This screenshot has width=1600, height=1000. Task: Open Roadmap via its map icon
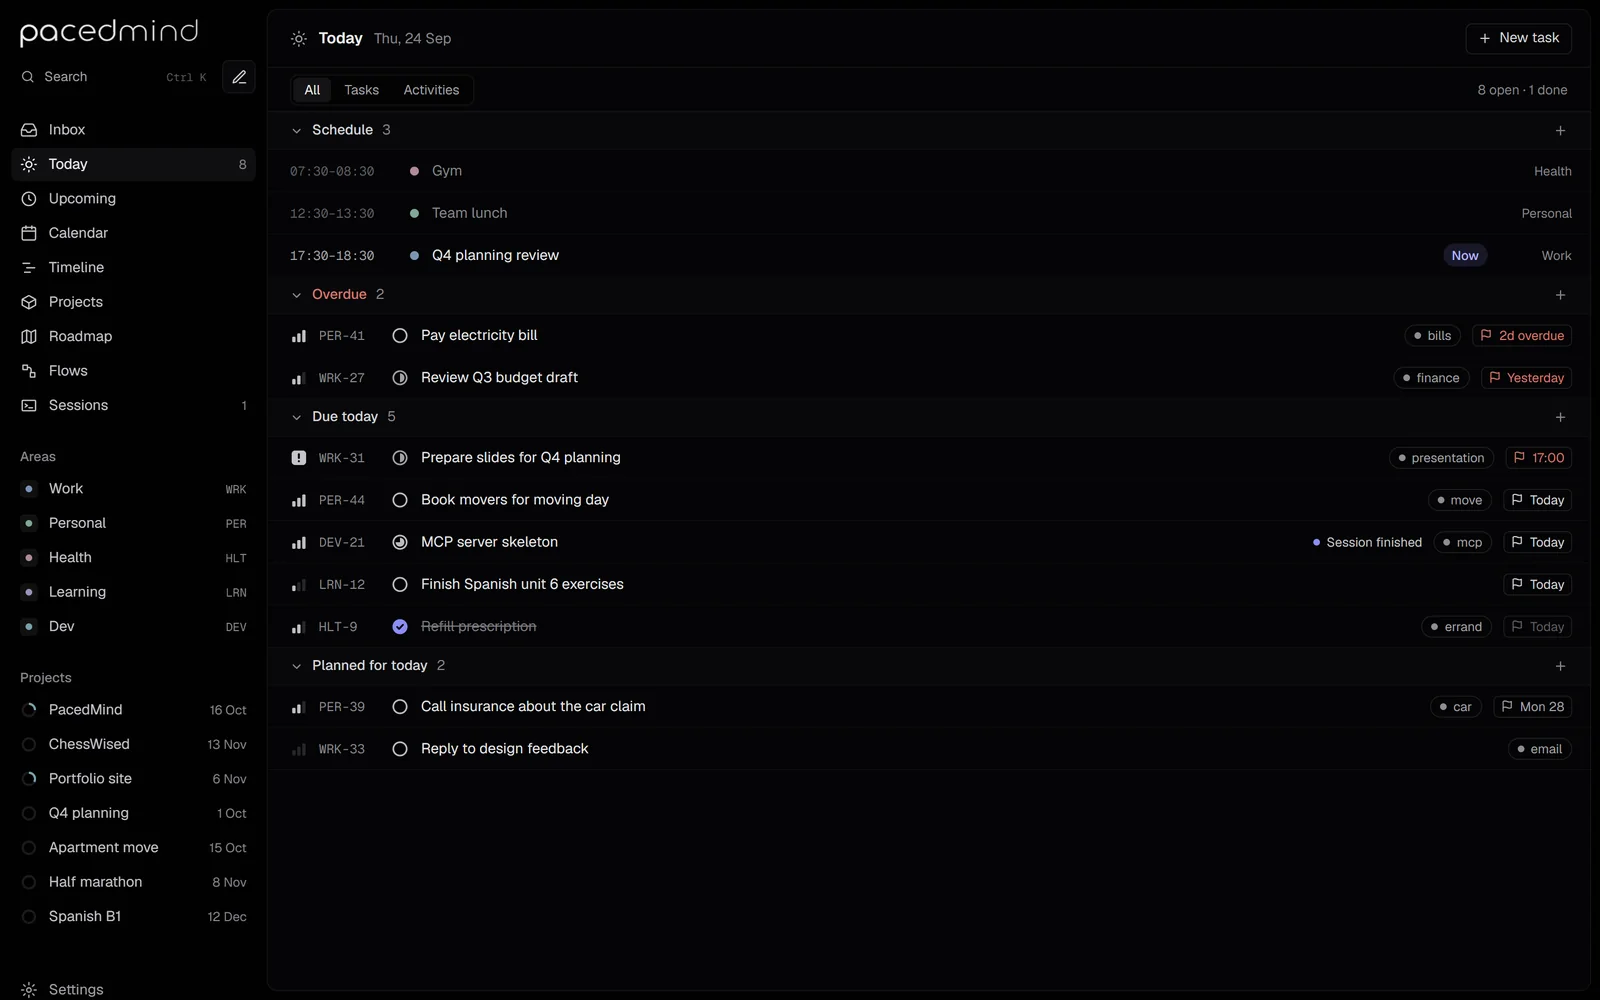(29, 336)
